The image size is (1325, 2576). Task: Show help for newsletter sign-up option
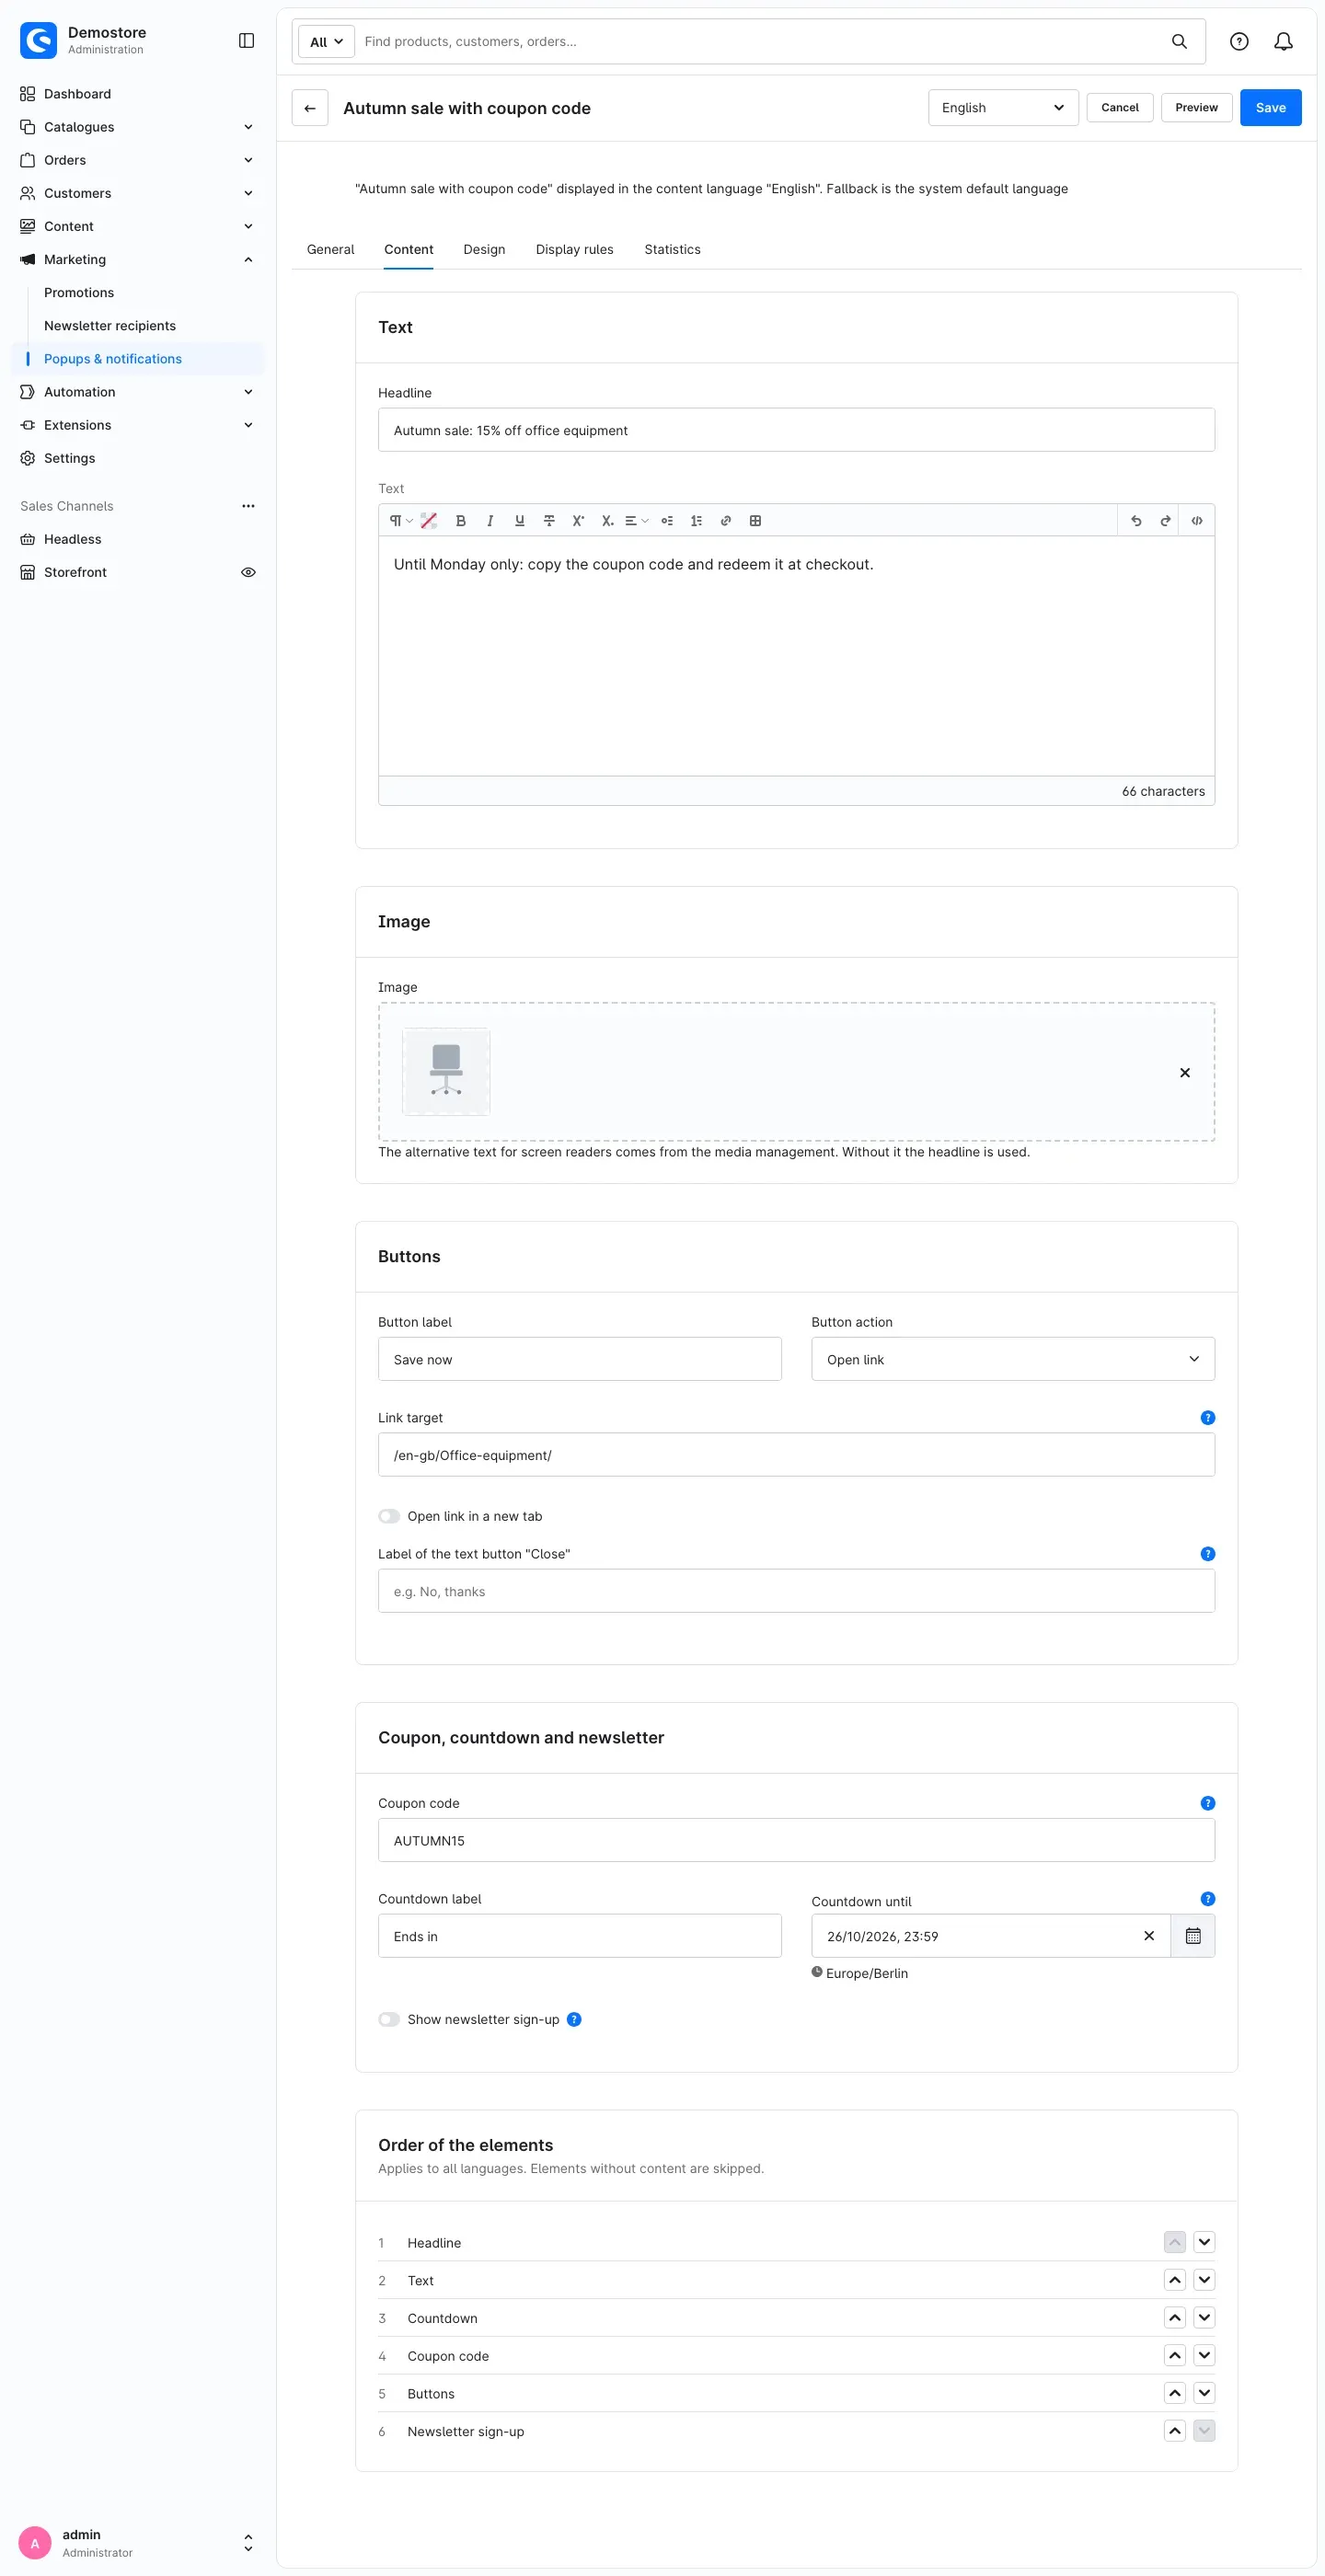click(574, 2019)
